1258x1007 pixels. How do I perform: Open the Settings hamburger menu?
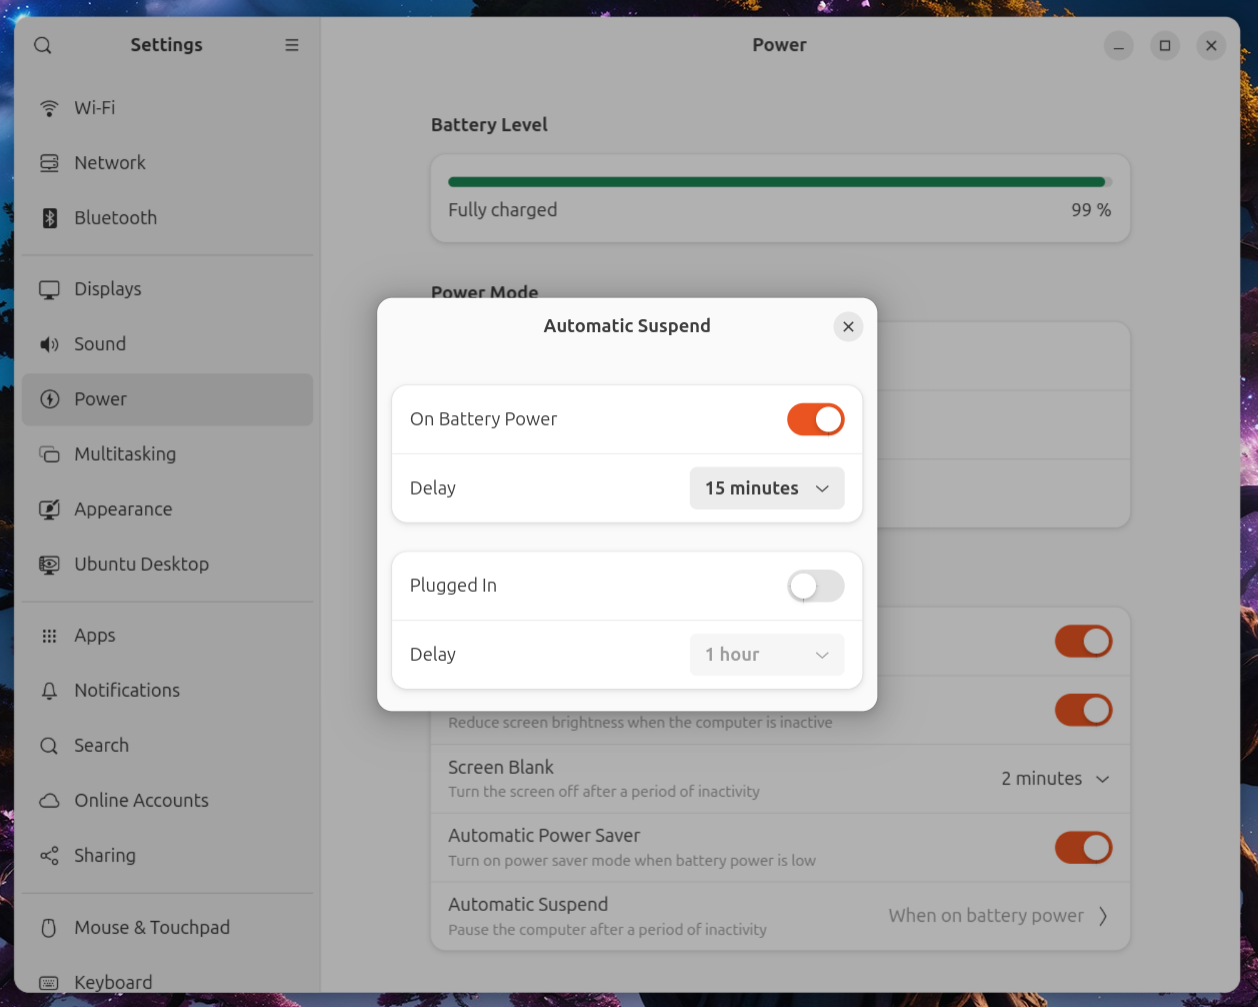[291, 45]
